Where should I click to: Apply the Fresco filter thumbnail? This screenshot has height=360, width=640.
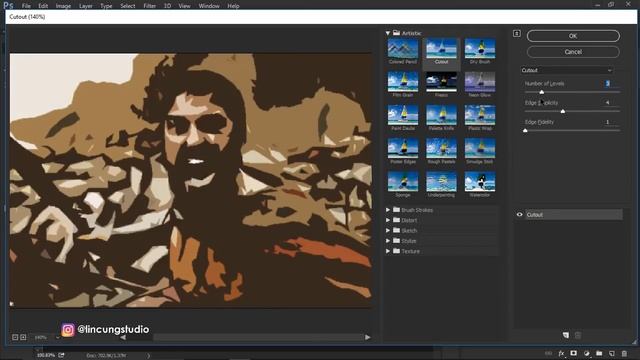tap(441, 82)
